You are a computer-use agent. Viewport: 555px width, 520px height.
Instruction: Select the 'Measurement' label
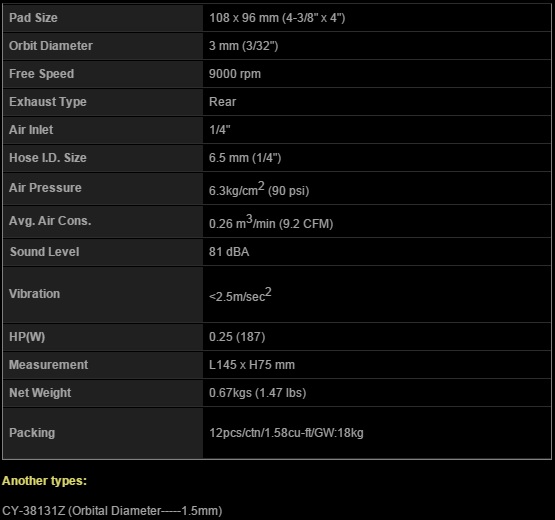(x=48, y=365)
